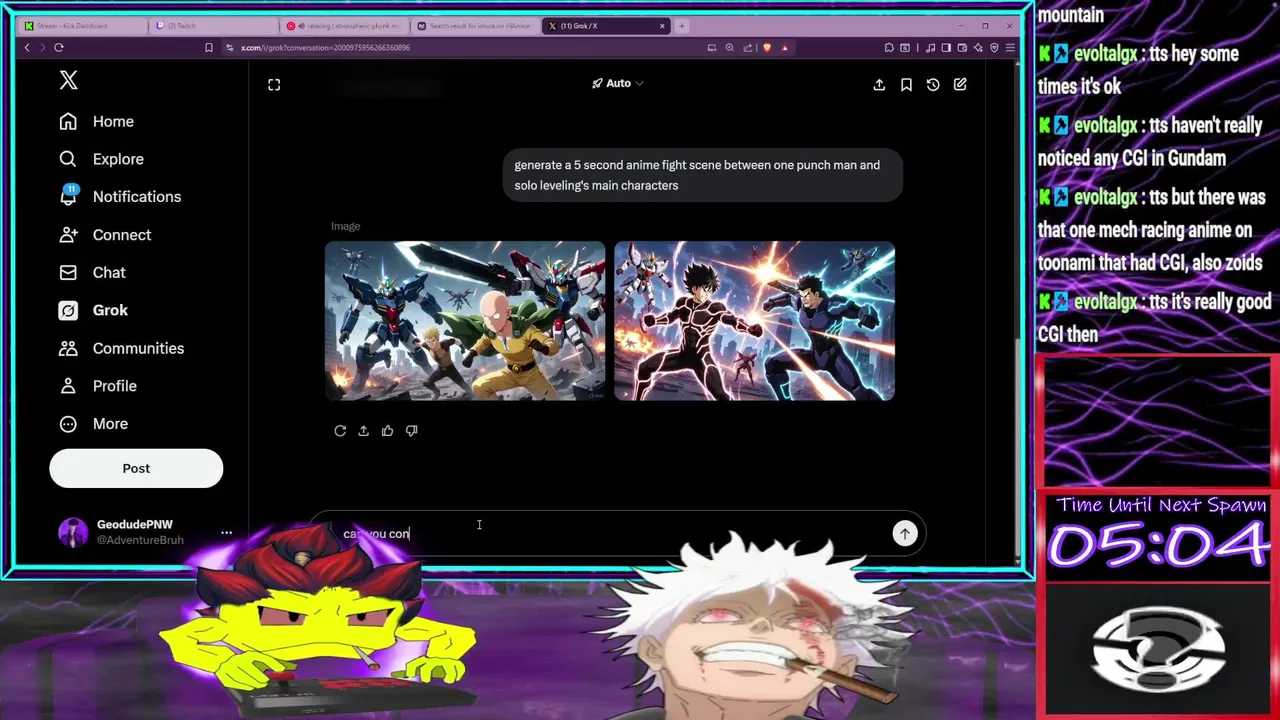Open the Auto model selector dropdown
The height and width of the screenshot is (720, 1280).
coord(617,83)
